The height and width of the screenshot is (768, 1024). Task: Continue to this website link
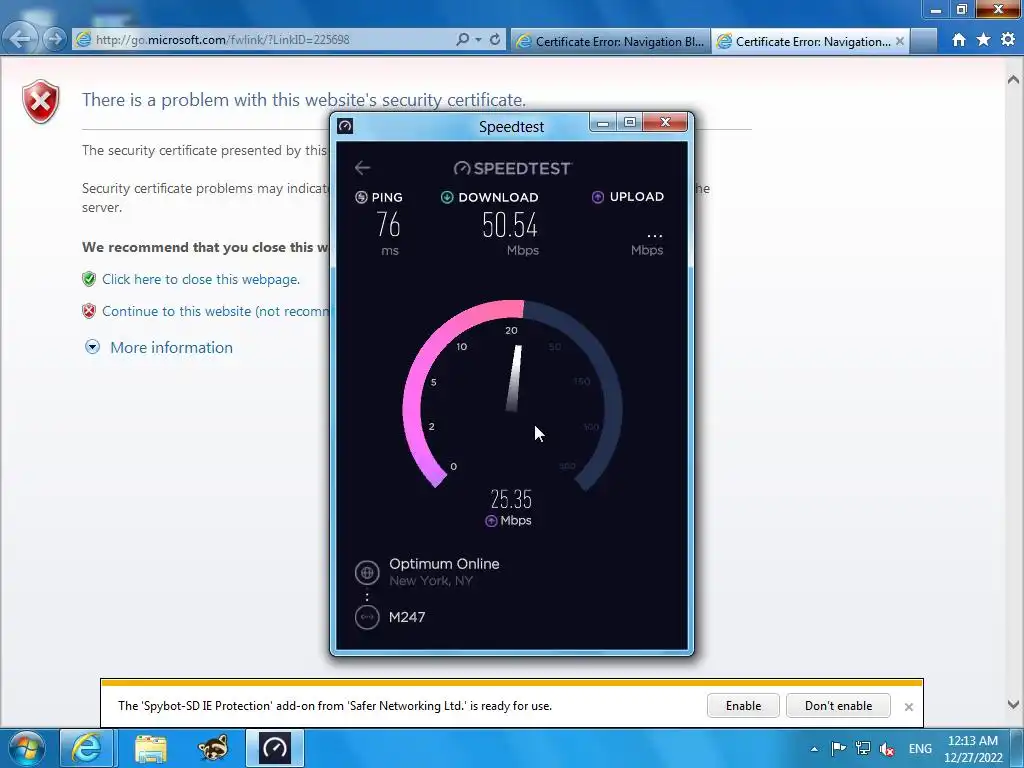(216, 312)
